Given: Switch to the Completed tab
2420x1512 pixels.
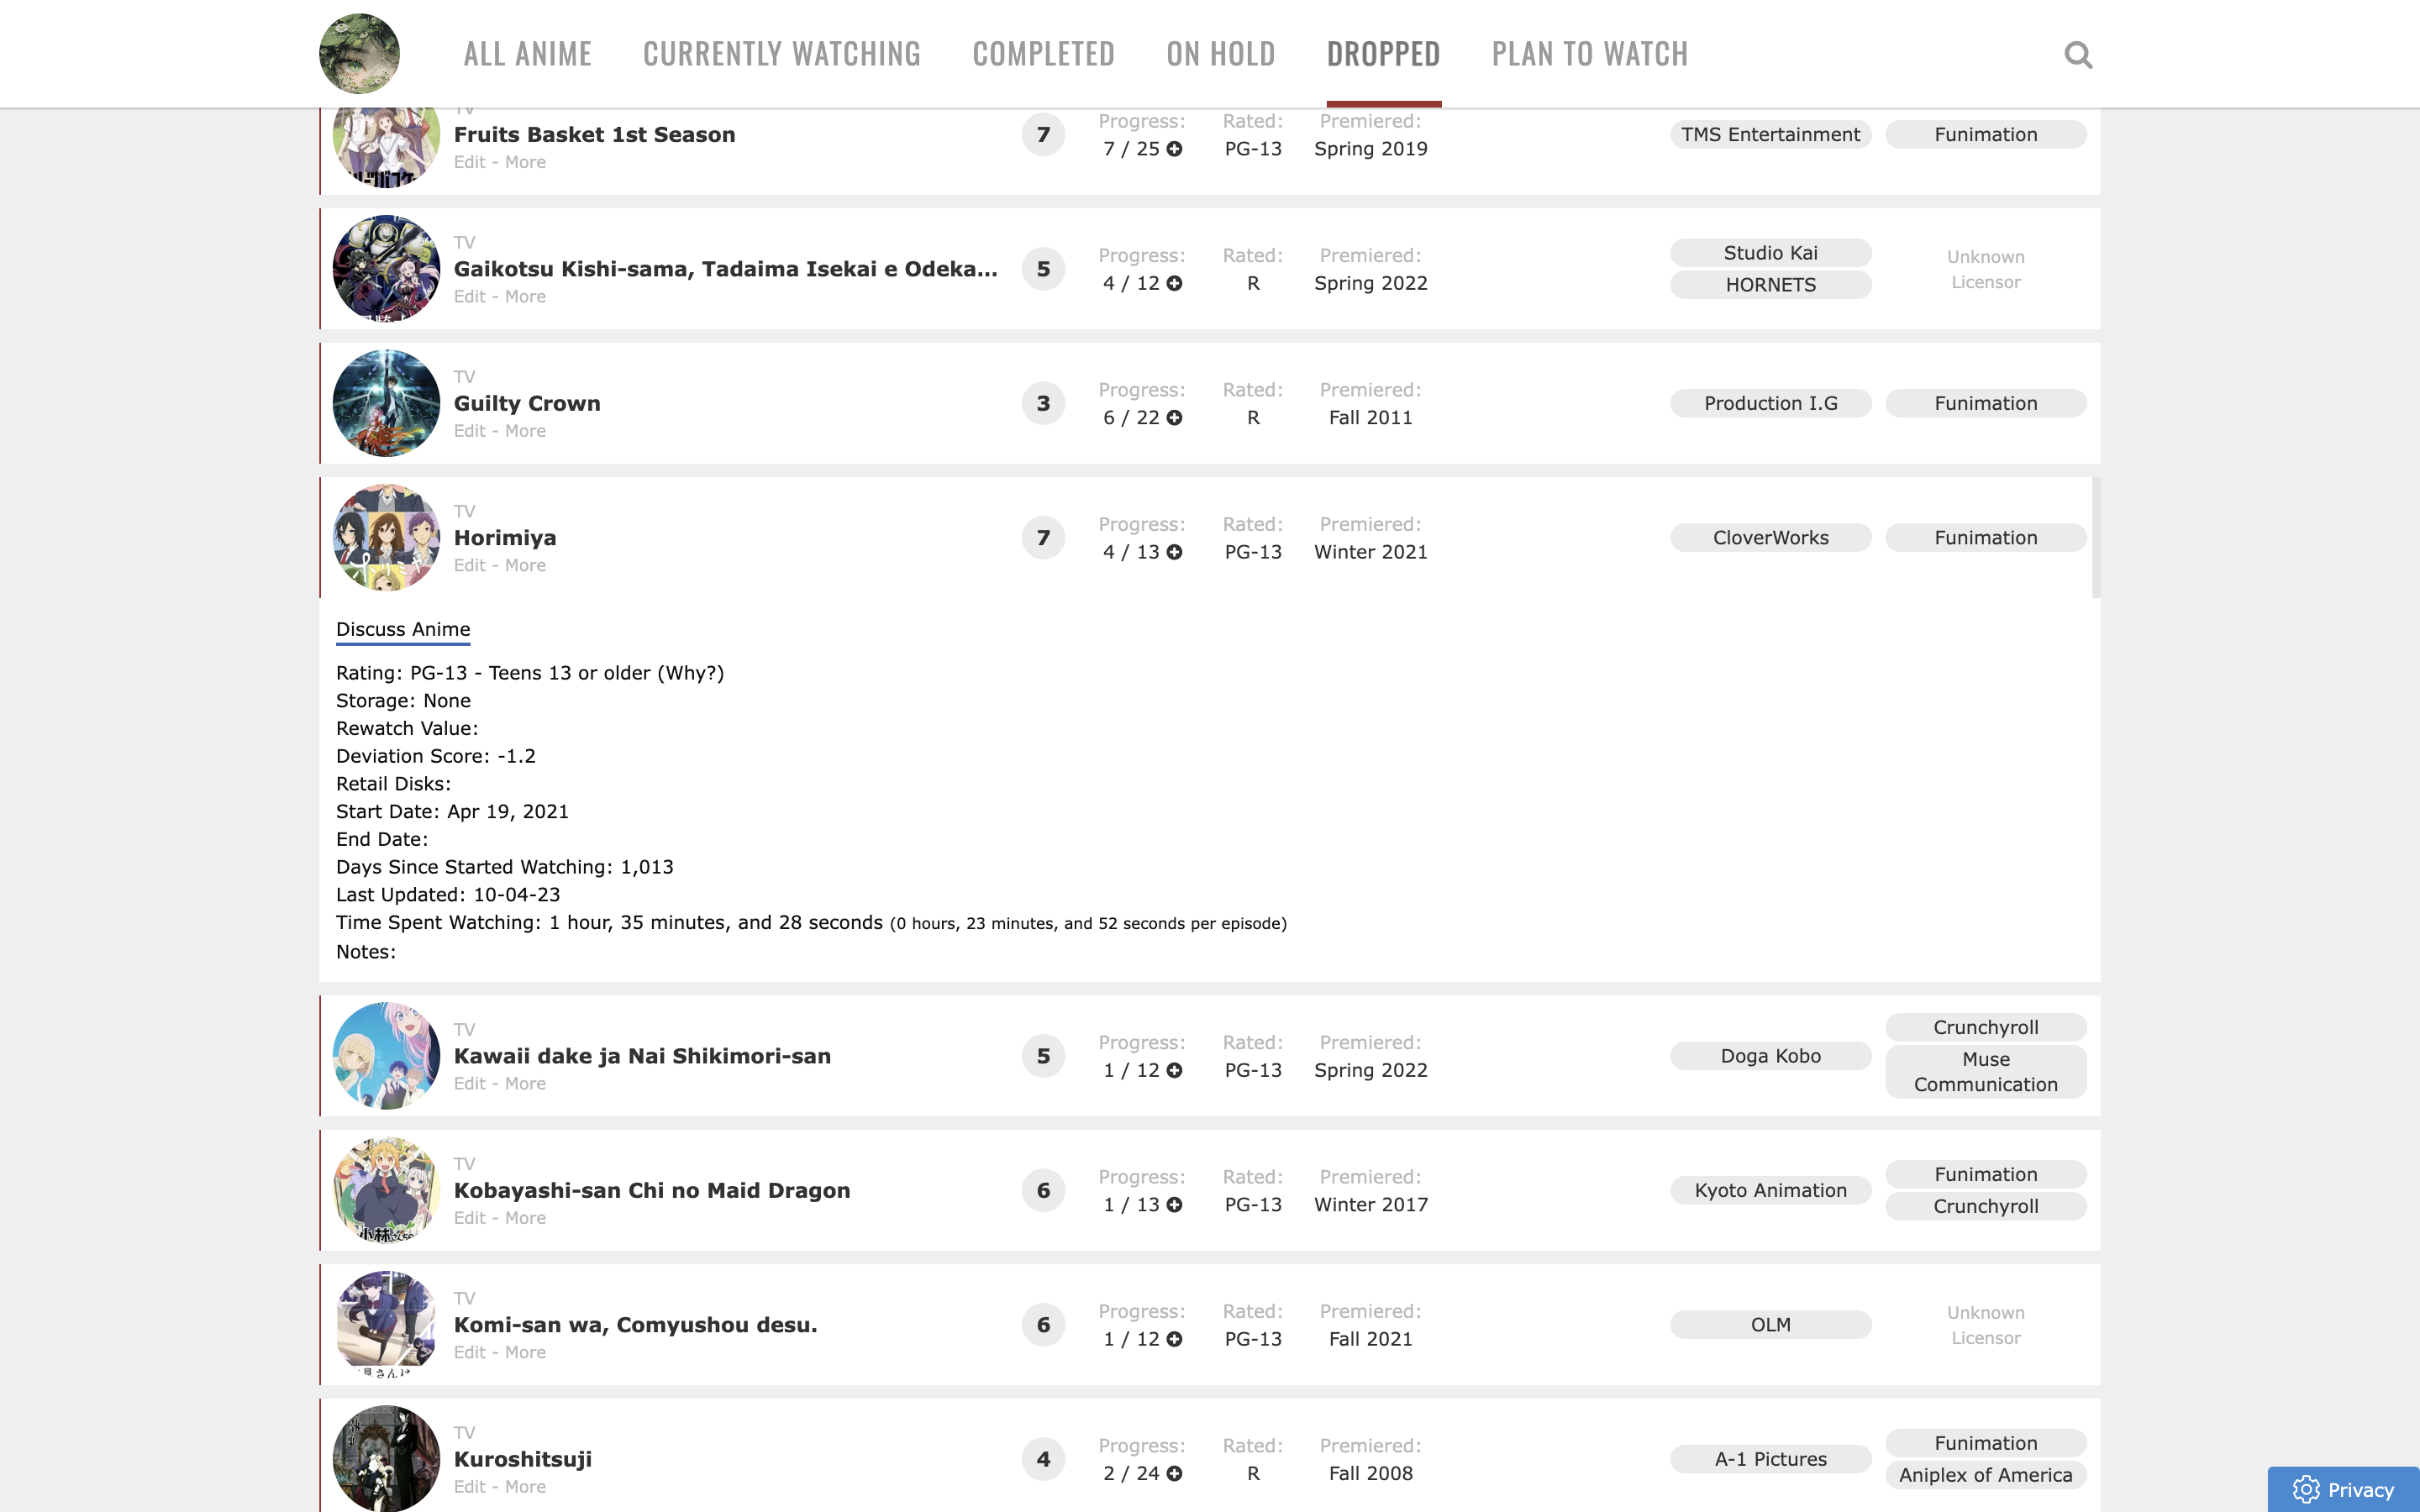Looking at the screenshot, I should tap(1043, 54).
